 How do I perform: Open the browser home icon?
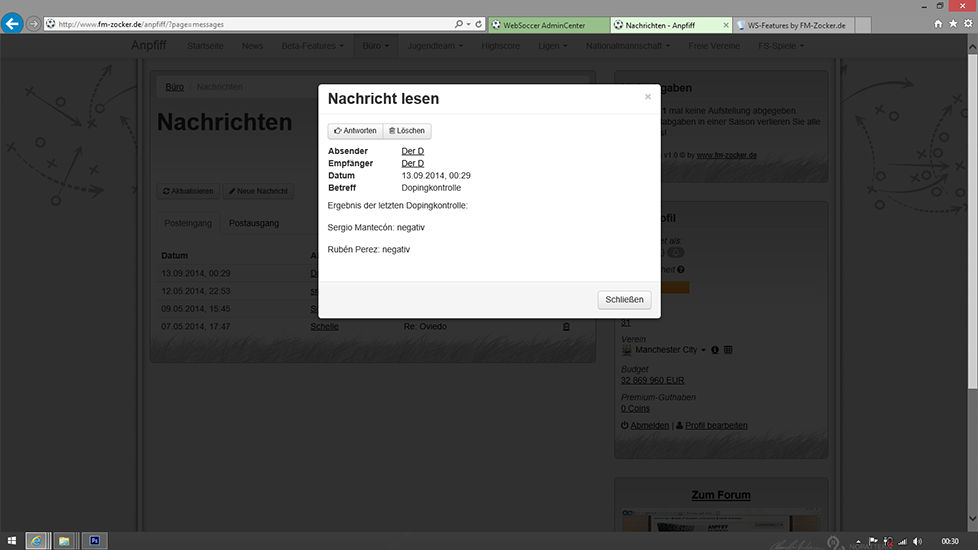(938, 23)
